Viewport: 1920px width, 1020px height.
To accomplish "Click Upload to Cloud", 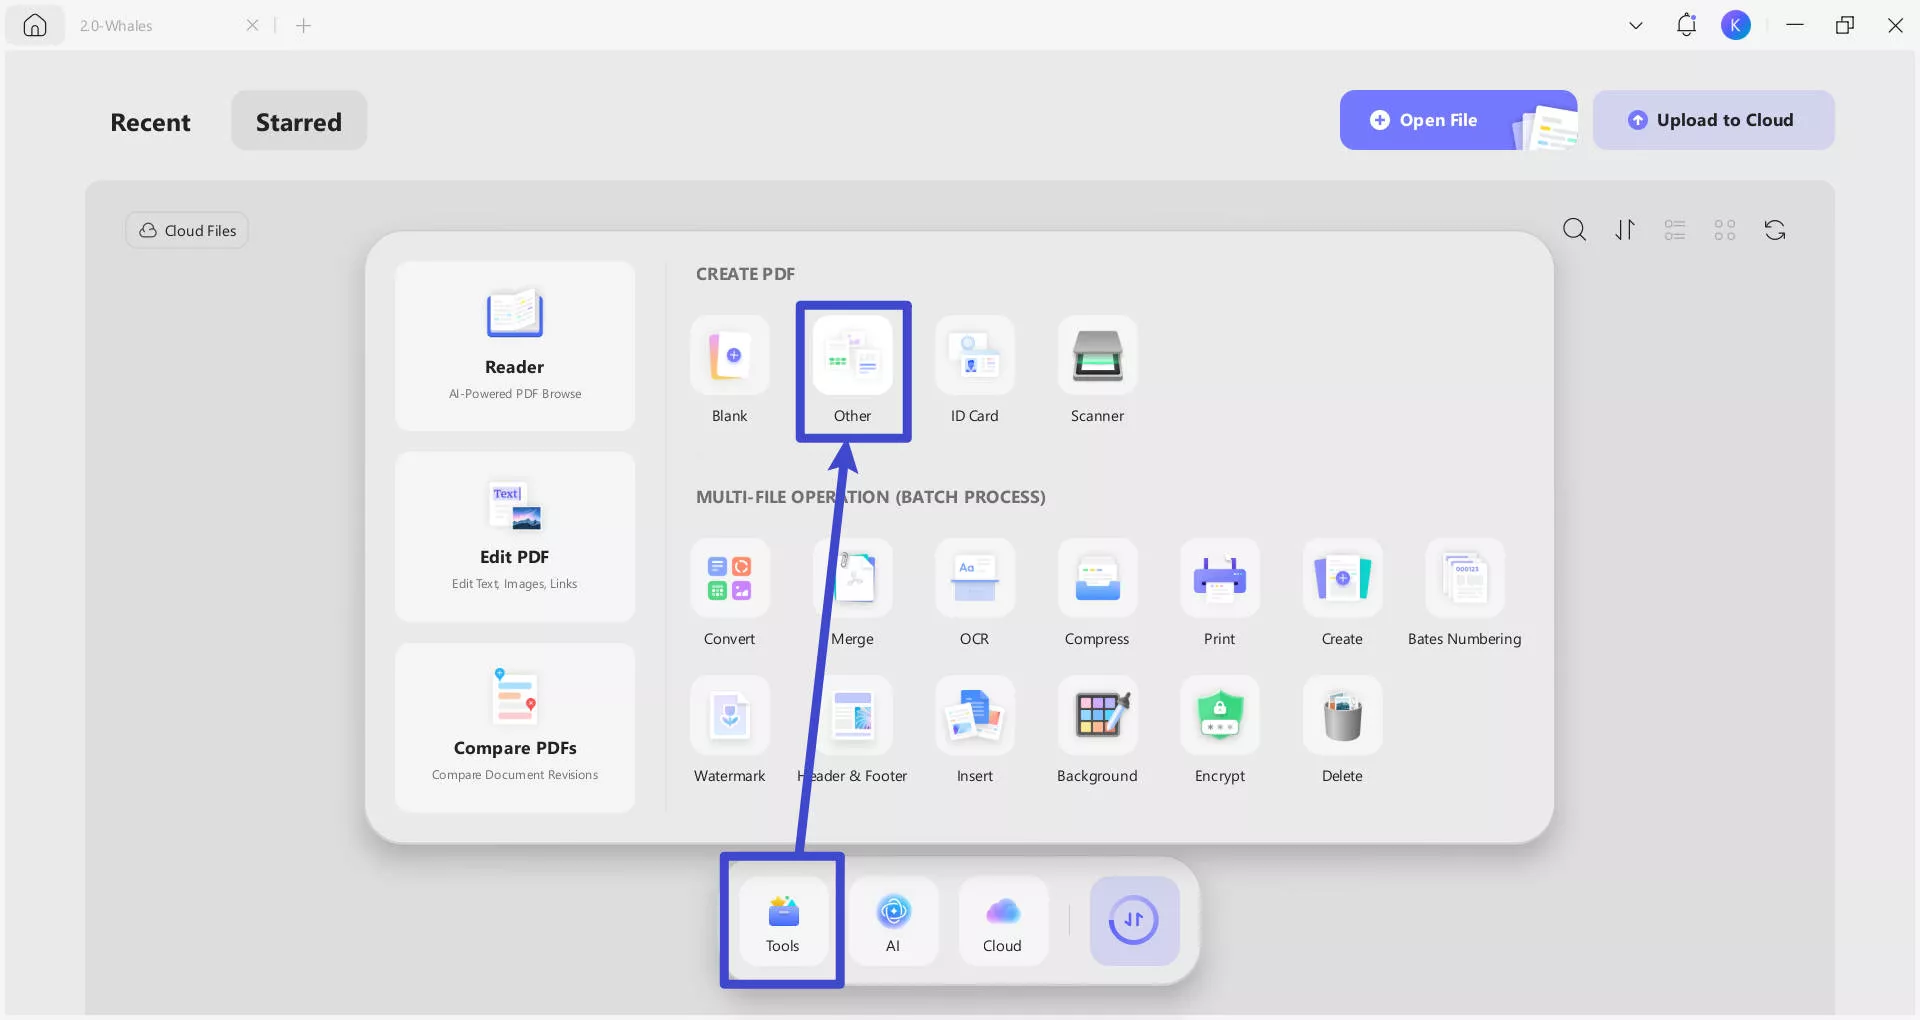I will pyautogui.click(x=1713, y=120).
